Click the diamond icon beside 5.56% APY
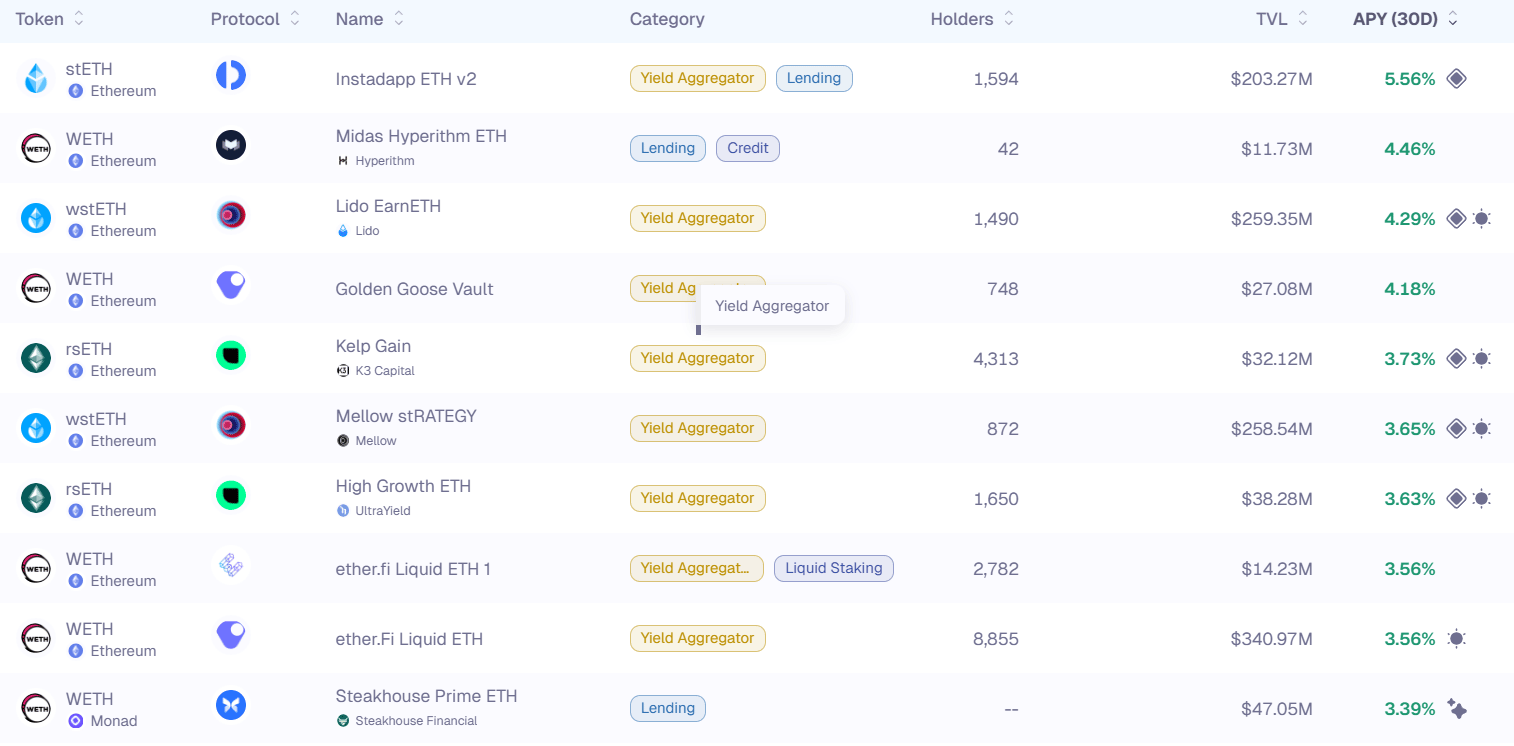Viewport: 1514px width, 746px height. point(1457,78)
